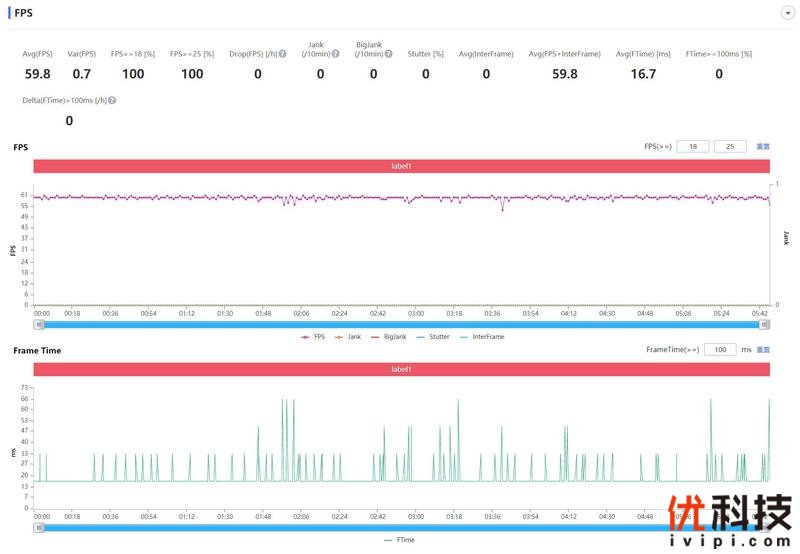Toggle InterFrame series in legend
Viewport: 800px width, 554px height.
point(481,337)
